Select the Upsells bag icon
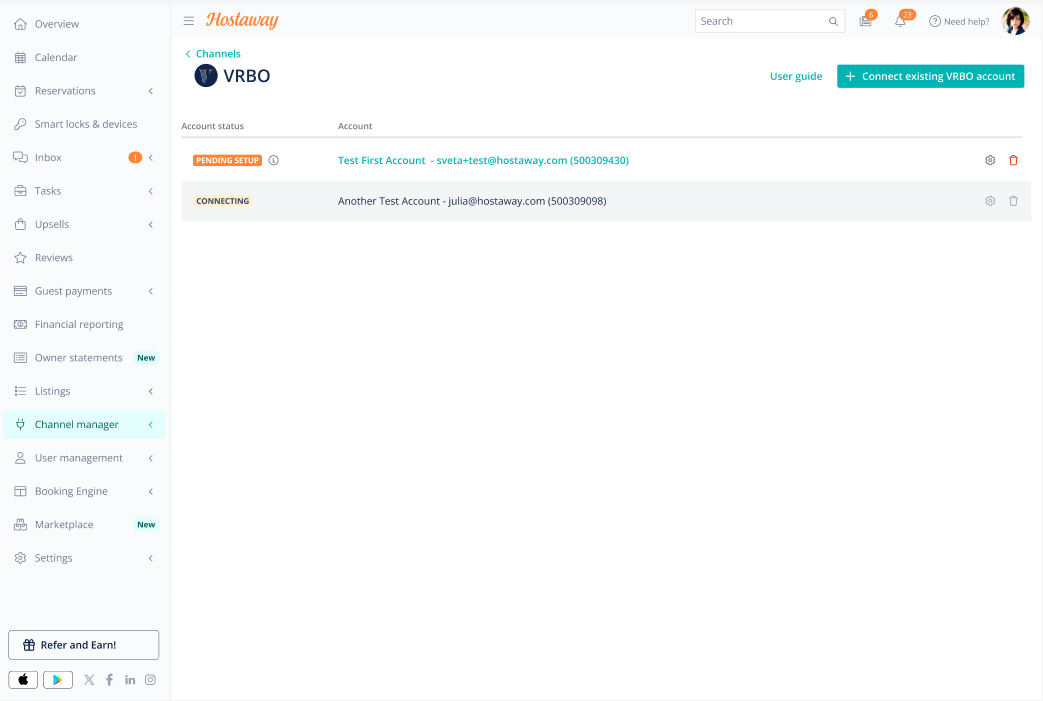 click(x=21, y=224)
